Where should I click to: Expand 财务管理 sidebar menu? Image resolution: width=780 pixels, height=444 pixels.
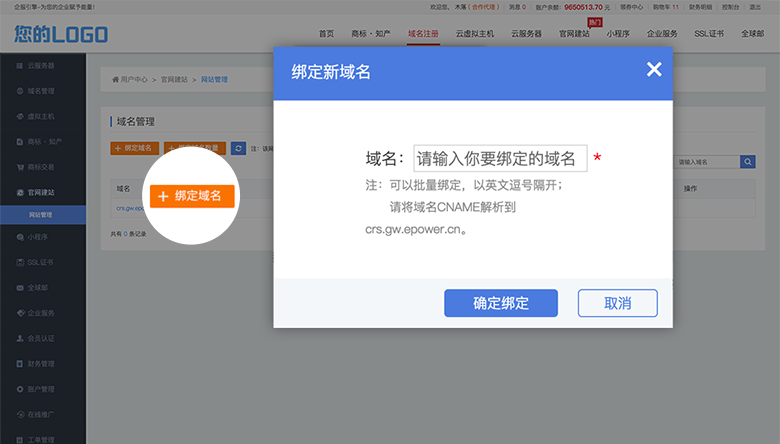(42, 363)
